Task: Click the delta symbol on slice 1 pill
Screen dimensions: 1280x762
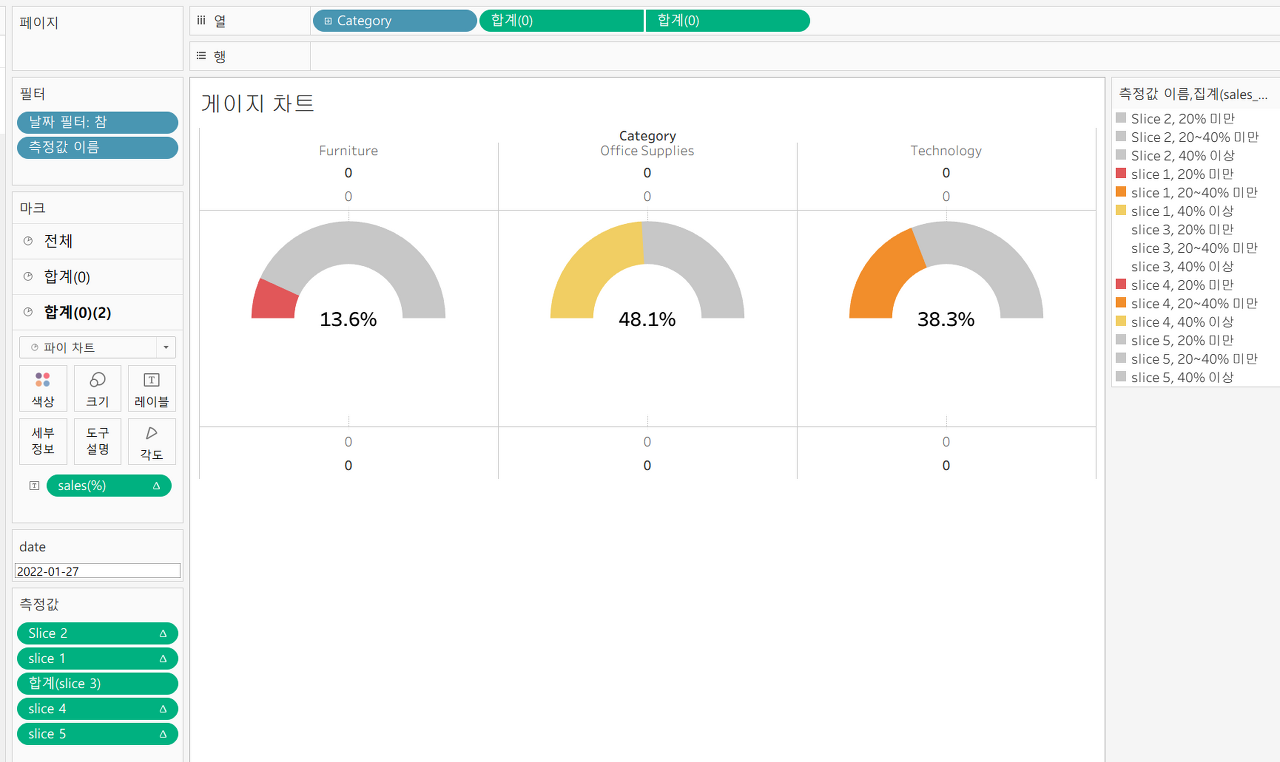Action: click(x=163, y=658)
